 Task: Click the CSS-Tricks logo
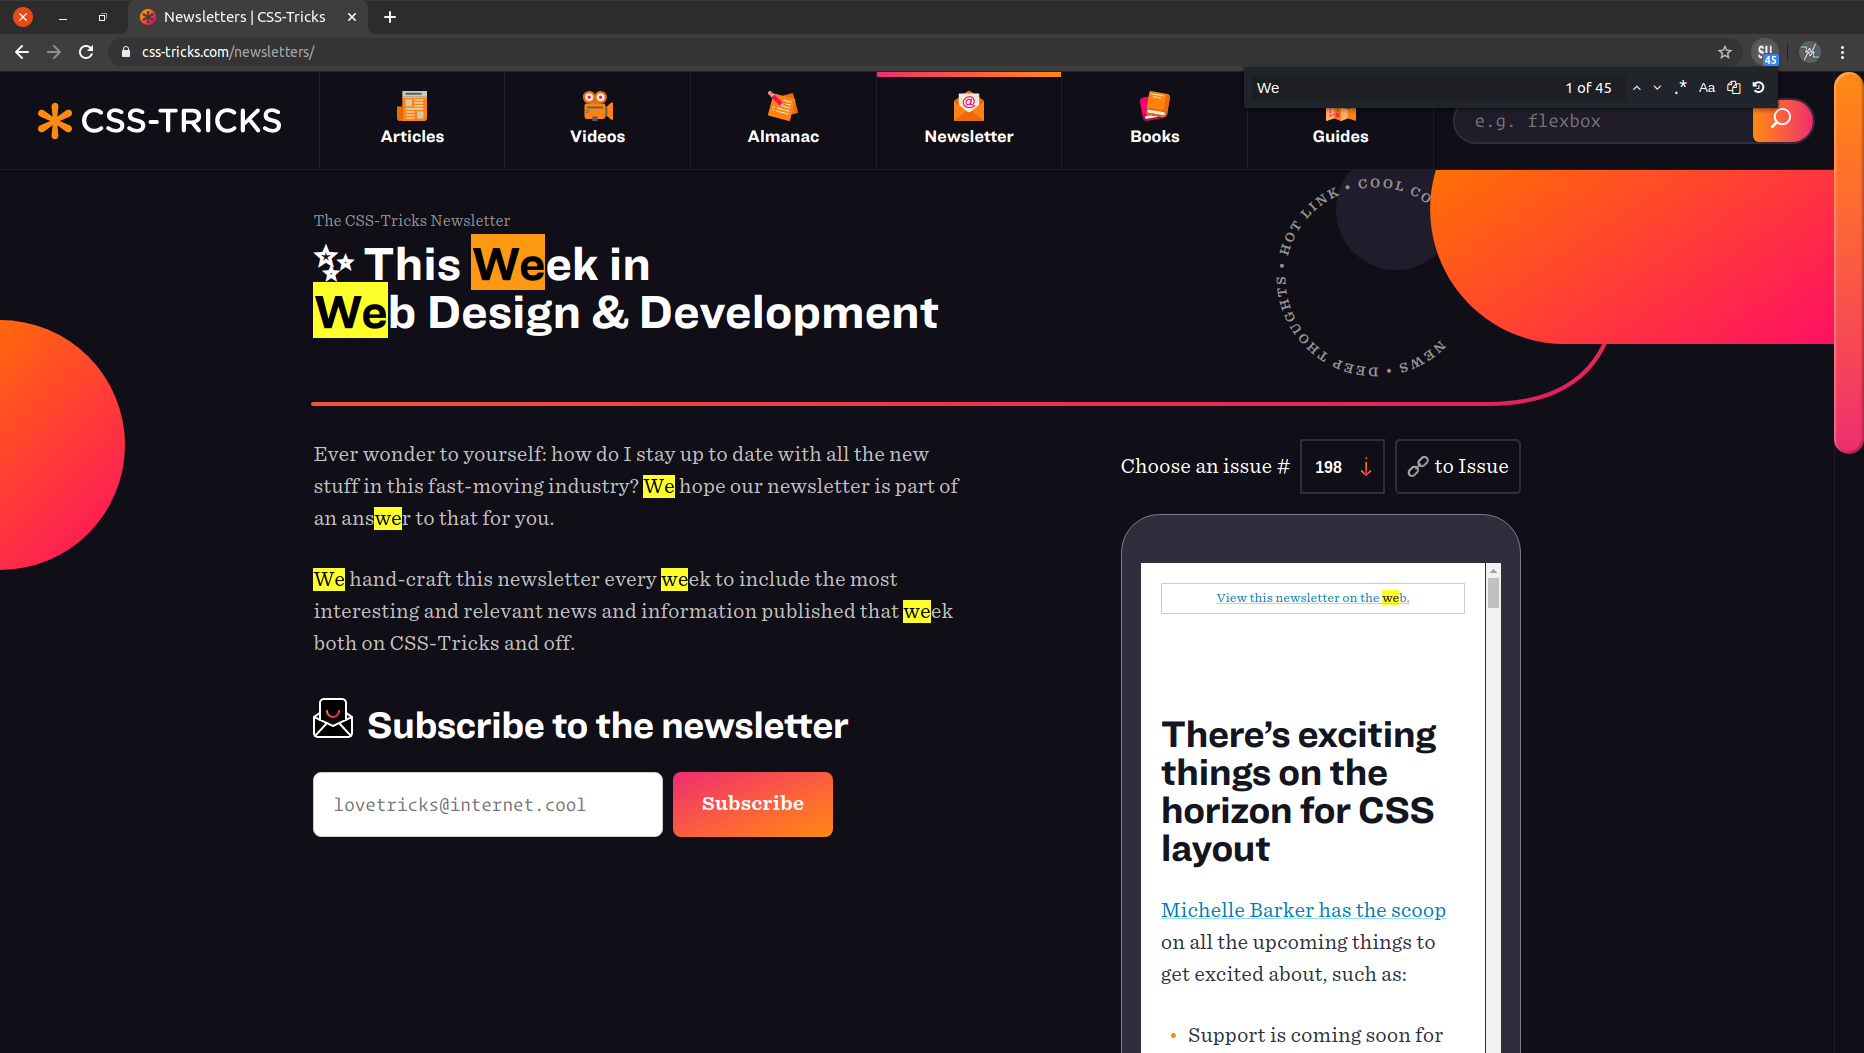[x=160, y=121]
